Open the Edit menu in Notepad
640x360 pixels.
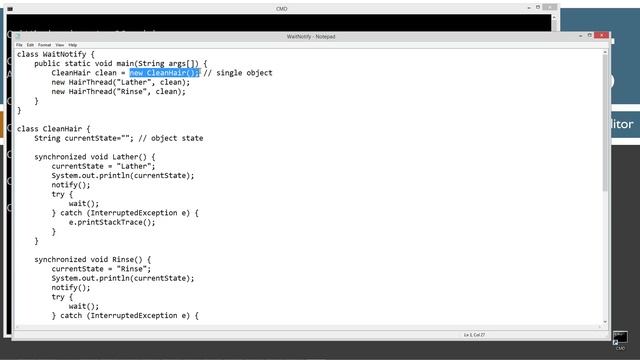(x=30, y=45)
